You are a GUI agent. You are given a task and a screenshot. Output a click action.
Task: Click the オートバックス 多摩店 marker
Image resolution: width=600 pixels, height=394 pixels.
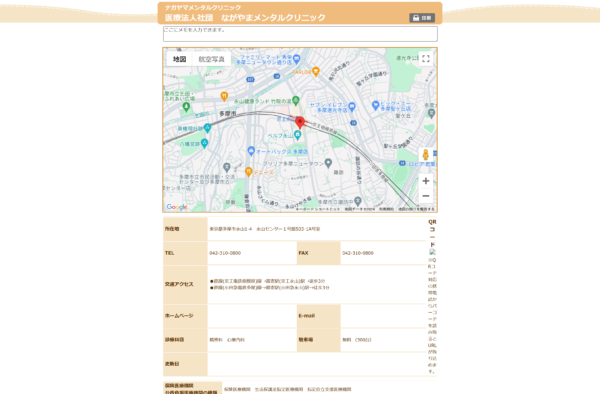pyautogui.click(x=251, y=151)
